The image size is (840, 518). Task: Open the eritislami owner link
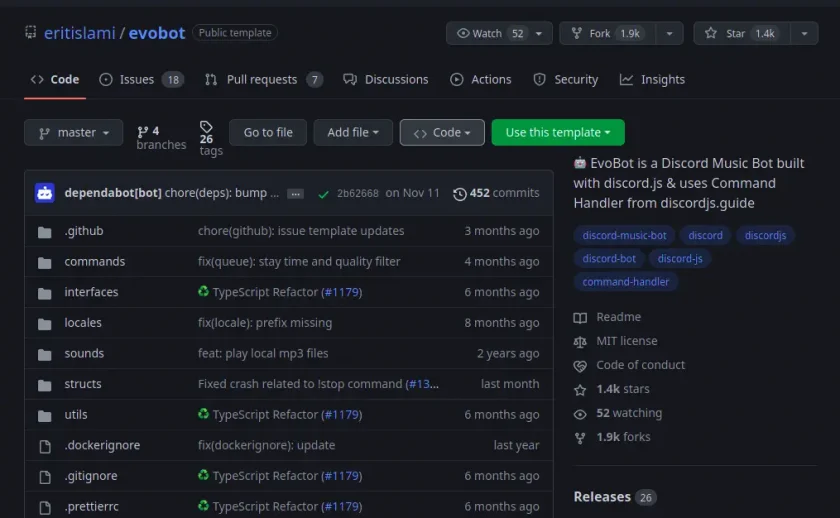click(79, 33)
